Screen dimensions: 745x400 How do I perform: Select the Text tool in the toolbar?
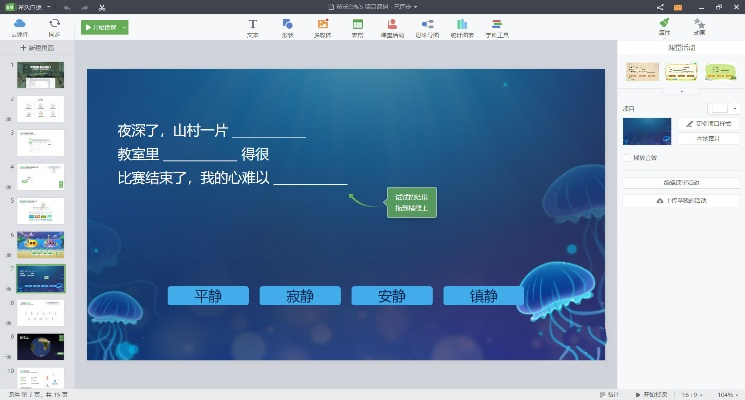[252, 26]
